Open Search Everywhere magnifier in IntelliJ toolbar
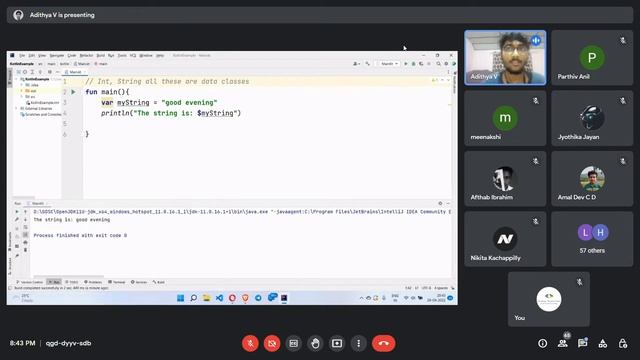The image size is (640, 360). [438, 64]
